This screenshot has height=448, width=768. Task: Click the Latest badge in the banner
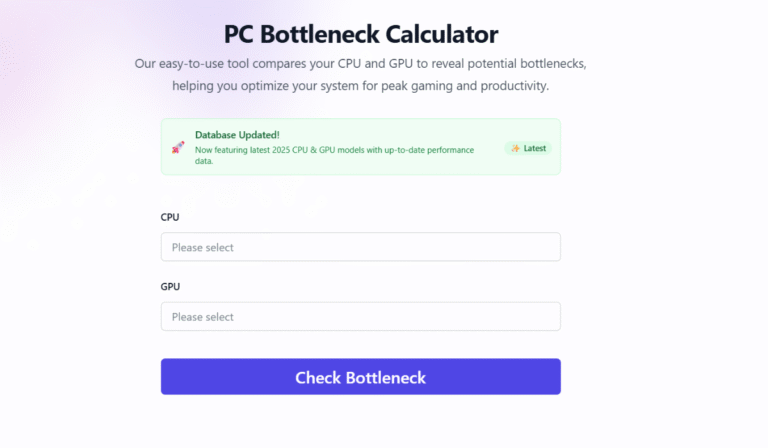(528, 148)
